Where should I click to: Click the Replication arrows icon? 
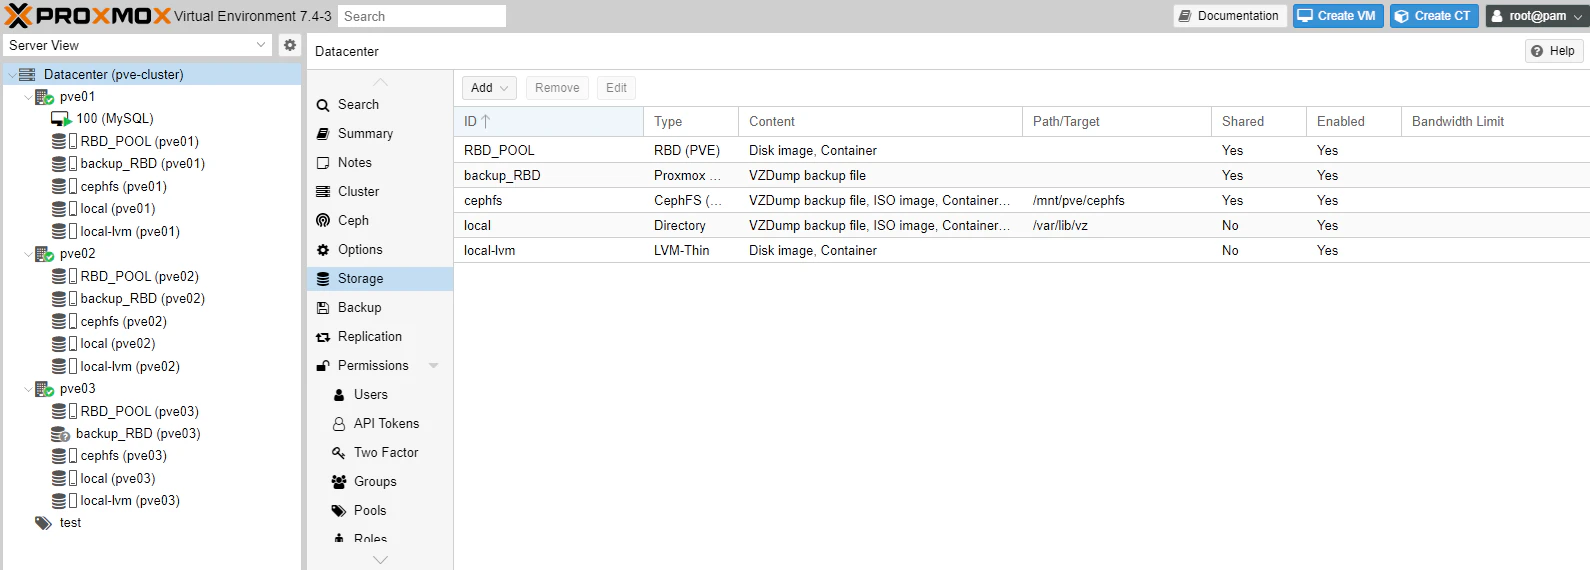(323, 337)
